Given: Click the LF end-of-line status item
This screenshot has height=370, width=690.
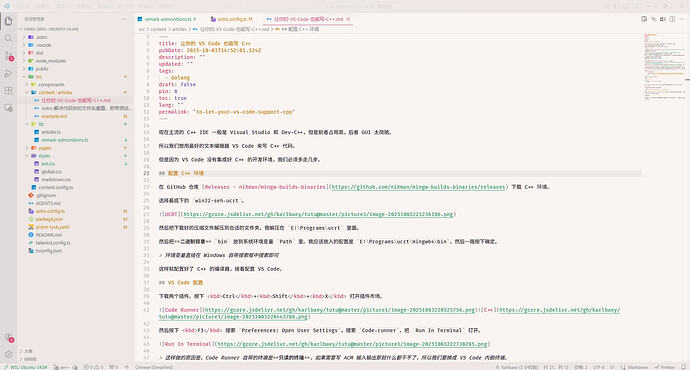Looking at the screenshot, I should click(x=612, y=367).
